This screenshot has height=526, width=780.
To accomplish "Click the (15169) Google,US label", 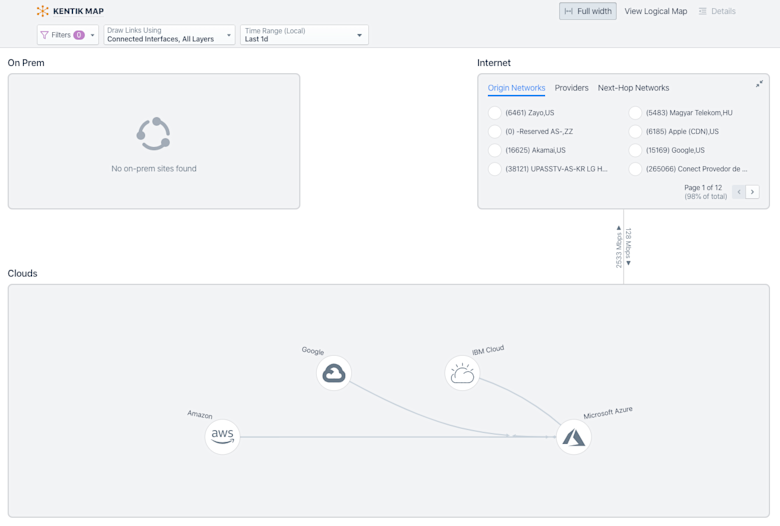I will 675,150.
